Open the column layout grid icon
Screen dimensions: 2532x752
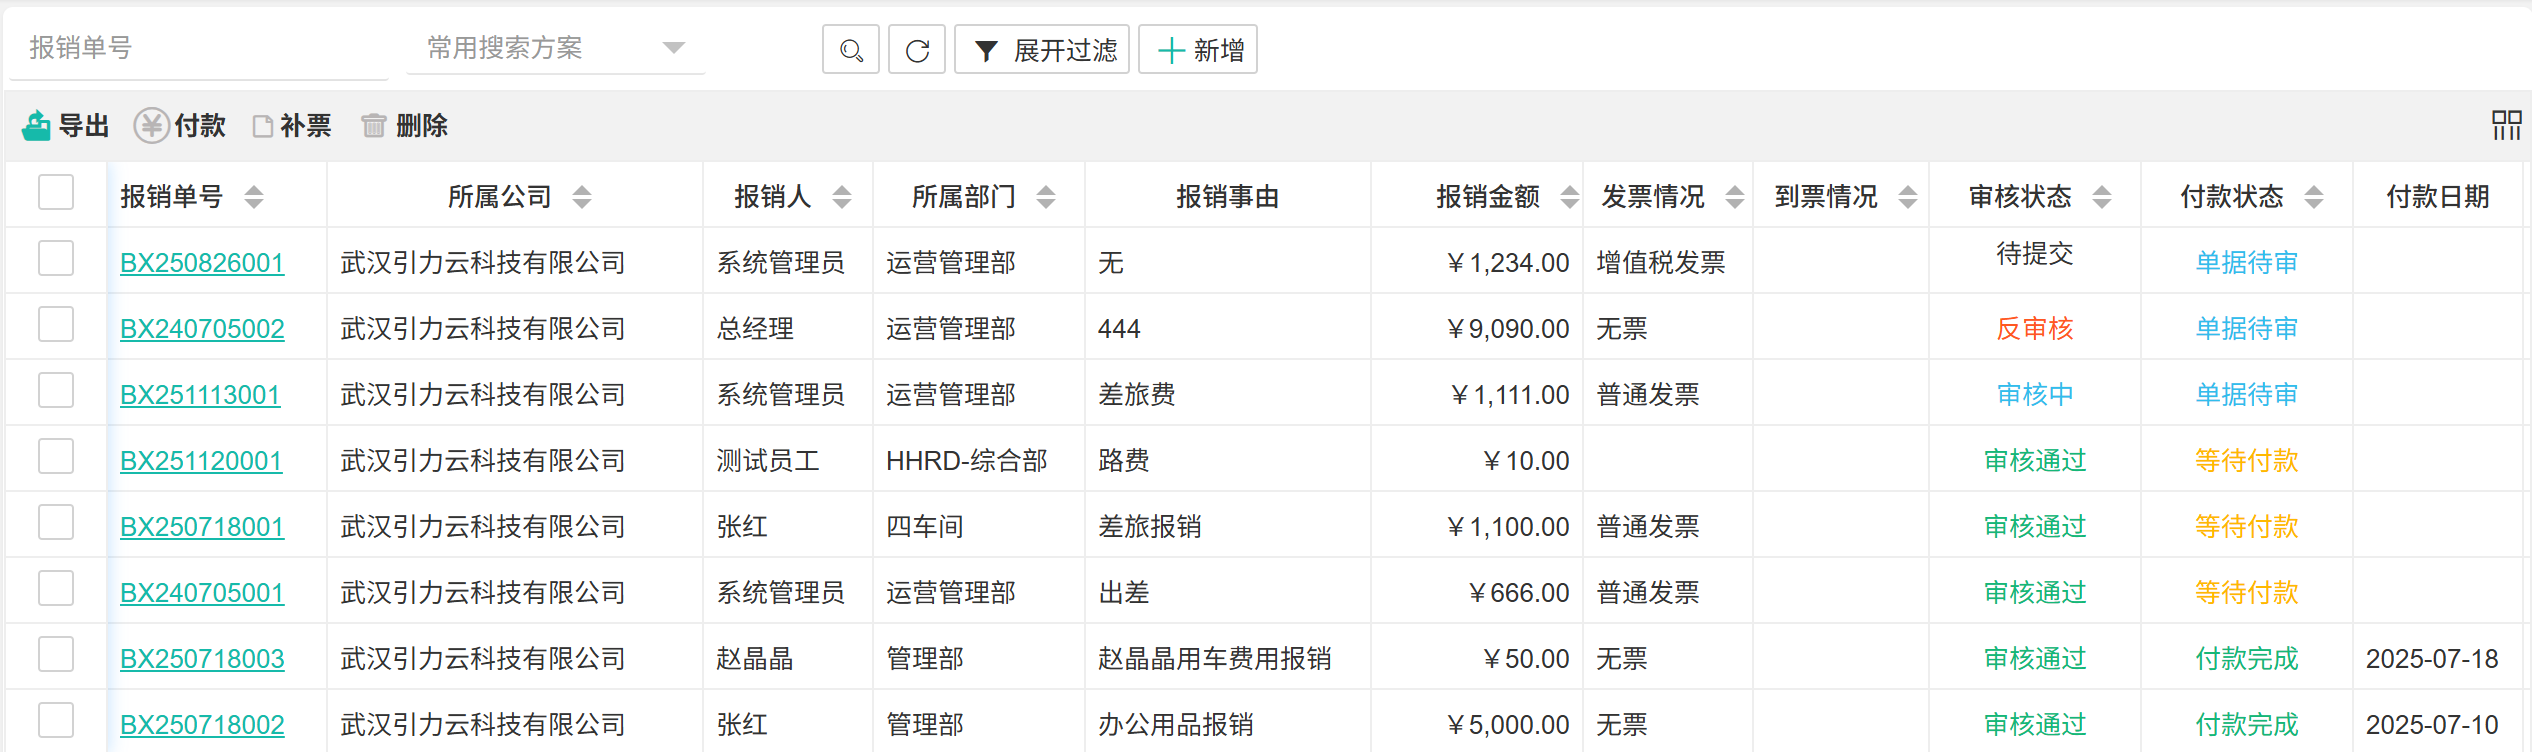(2506, 125)
